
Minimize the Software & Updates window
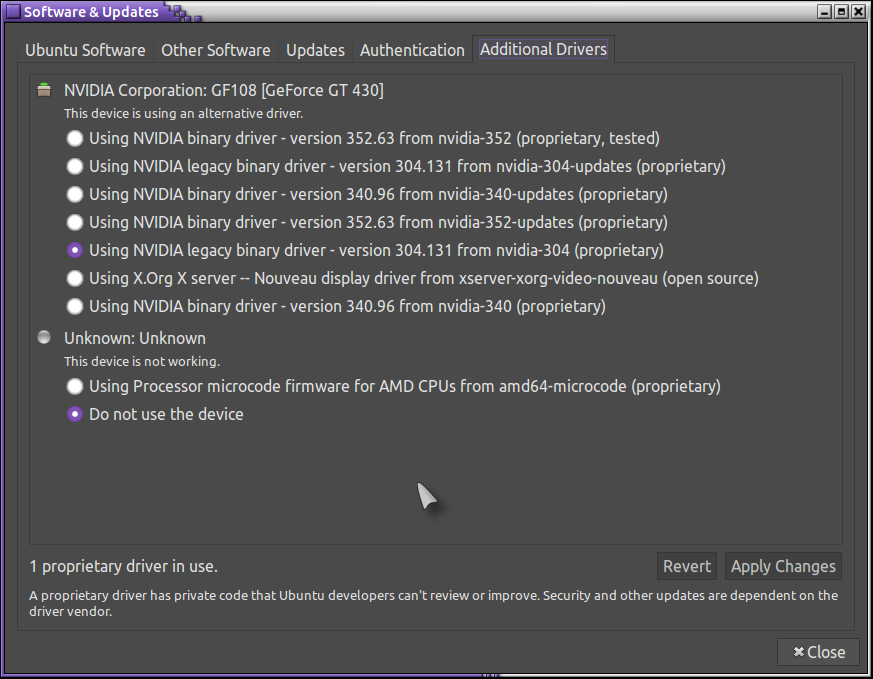[825, 11]
